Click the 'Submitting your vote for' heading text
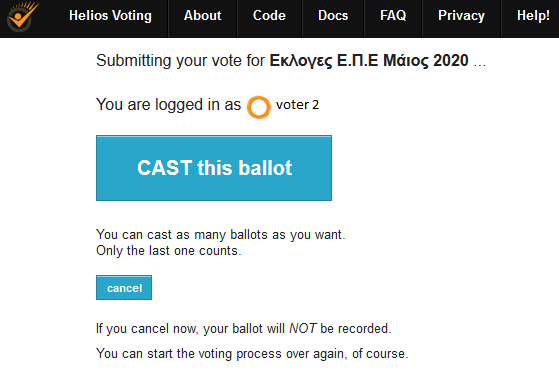This screenshot has height=385, width=559. tap(180, 61)
